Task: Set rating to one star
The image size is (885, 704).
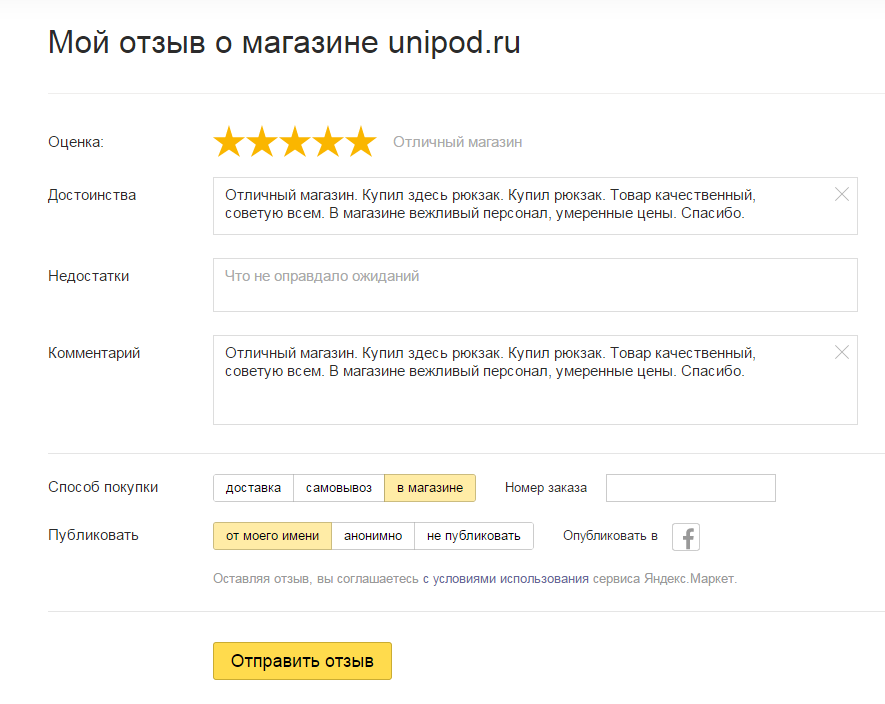Action: pos(229,142)
